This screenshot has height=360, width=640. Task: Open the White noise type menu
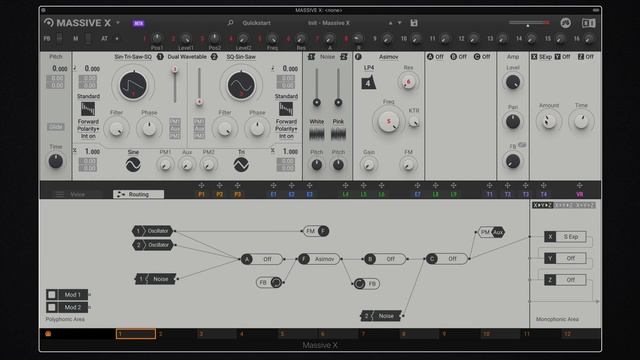point(316,122)
